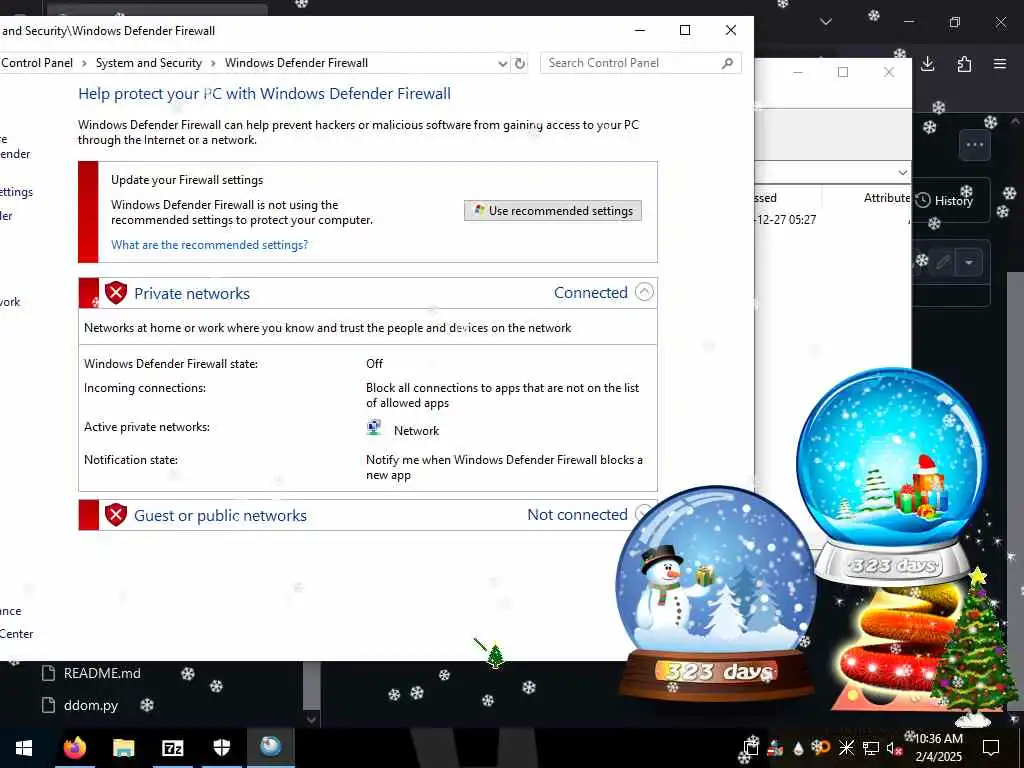Screen dimensions: 1024x768
Task: Click the white star-burst tray icon
Action: click(x=846, y=748)
